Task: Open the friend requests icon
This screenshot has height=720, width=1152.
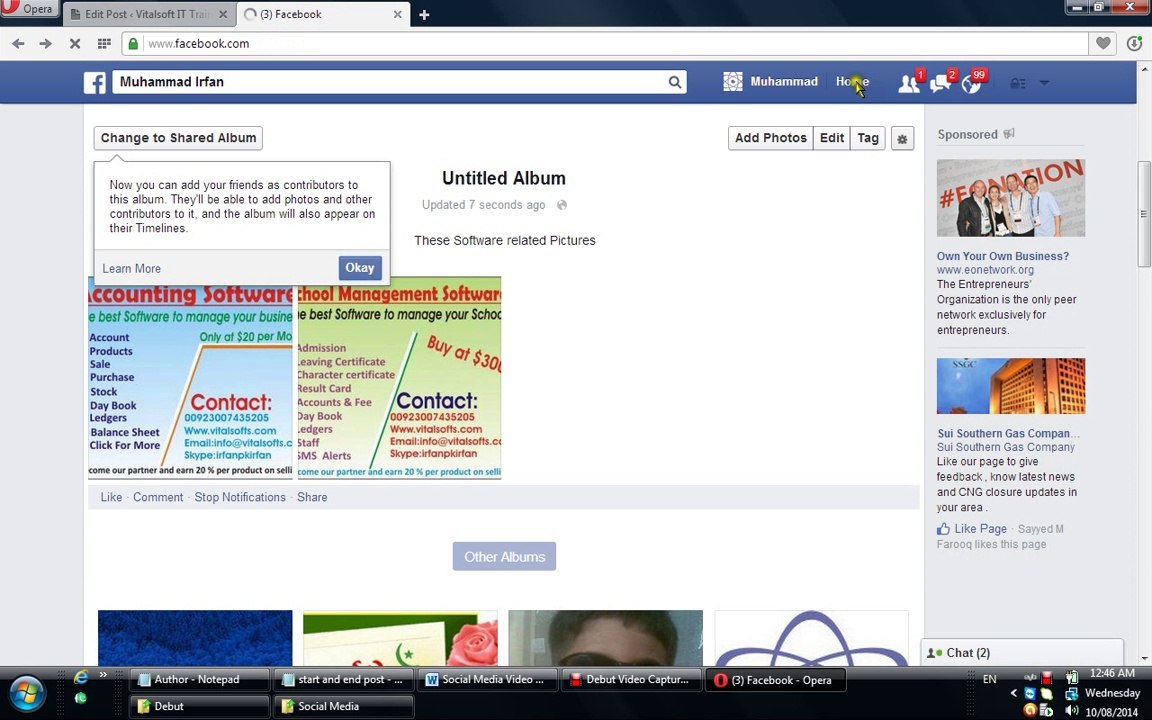Action: tap(910, 82)
